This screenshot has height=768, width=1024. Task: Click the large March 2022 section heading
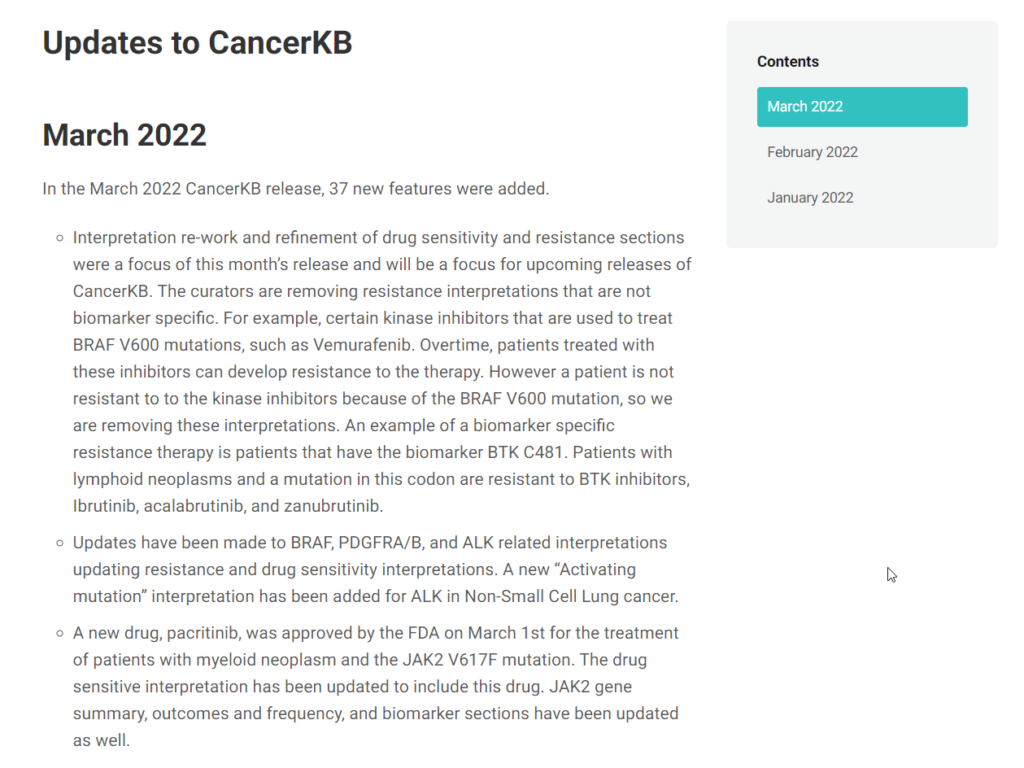pos(124,135)
